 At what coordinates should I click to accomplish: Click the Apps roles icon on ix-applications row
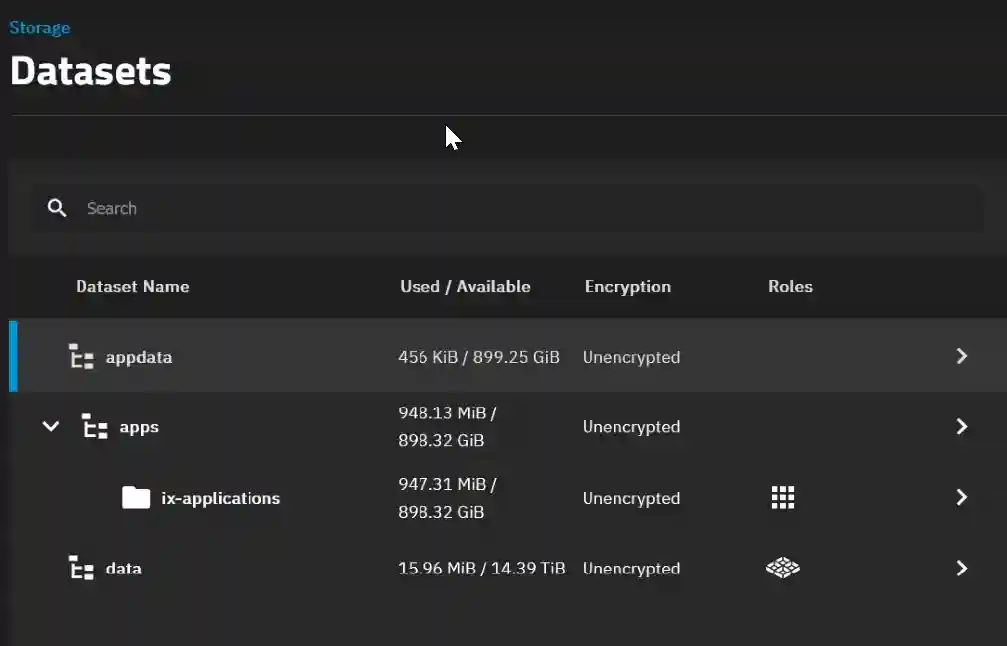[781, 497]
